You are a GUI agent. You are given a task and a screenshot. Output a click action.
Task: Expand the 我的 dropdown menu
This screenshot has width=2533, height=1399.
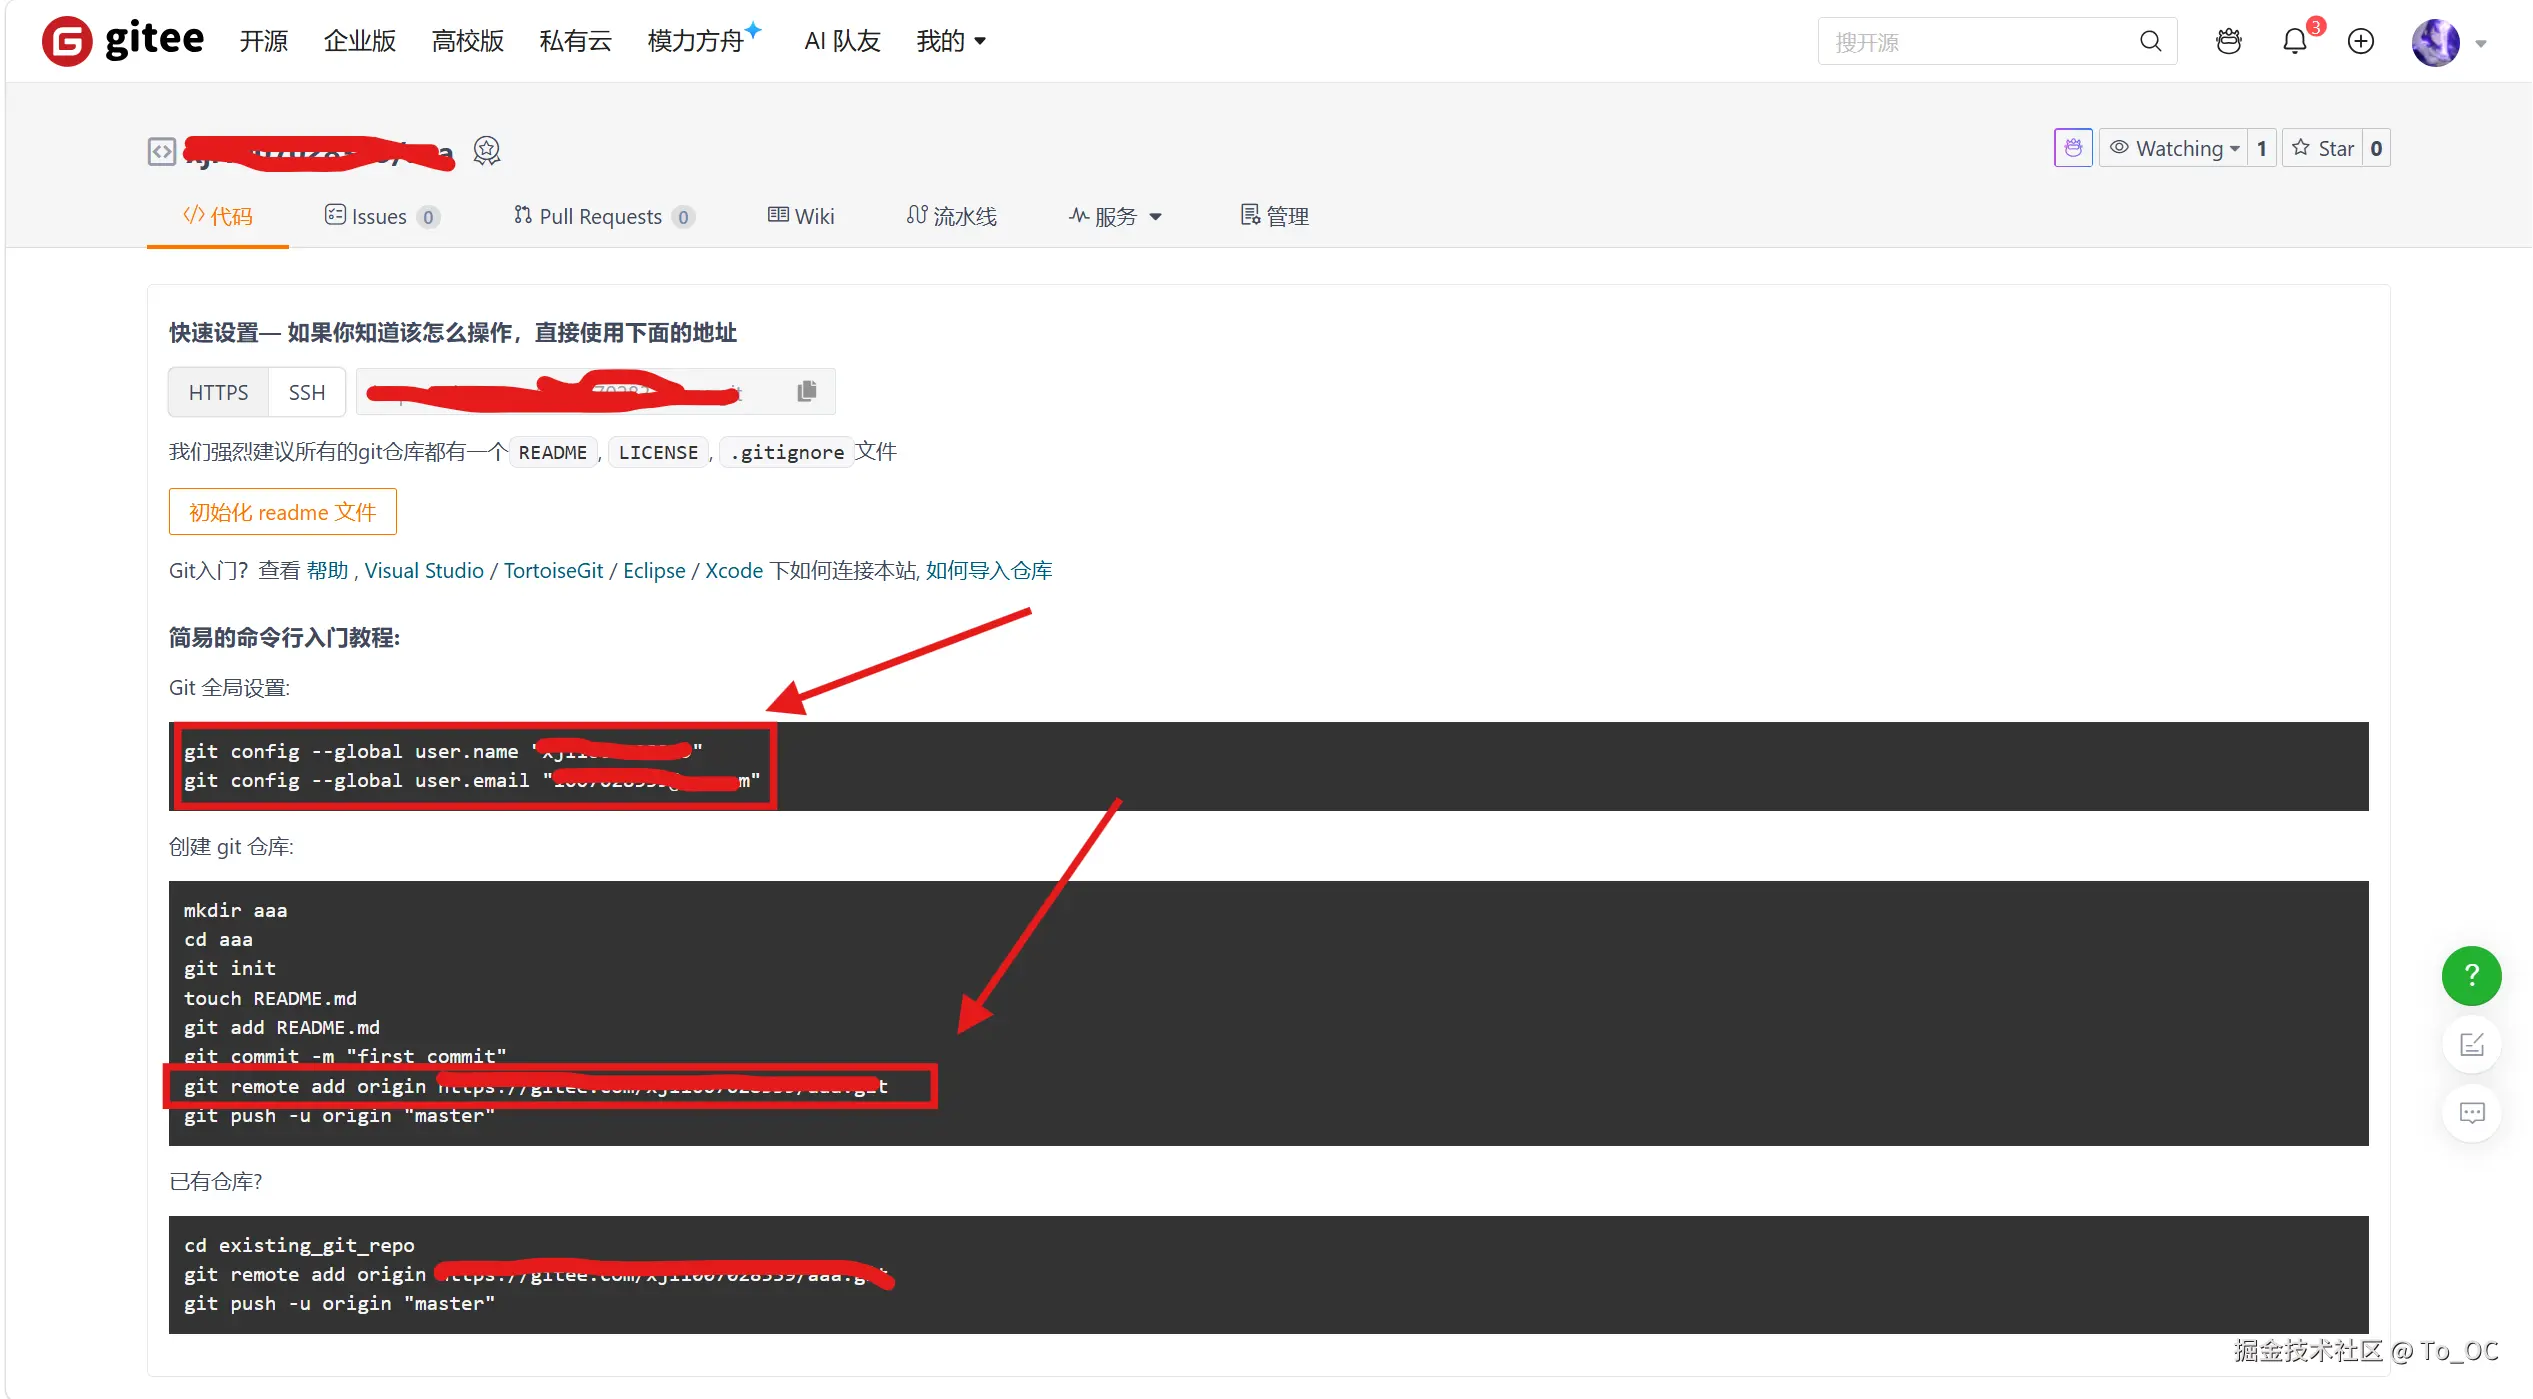pyautogui.click(x=951, y=41)
